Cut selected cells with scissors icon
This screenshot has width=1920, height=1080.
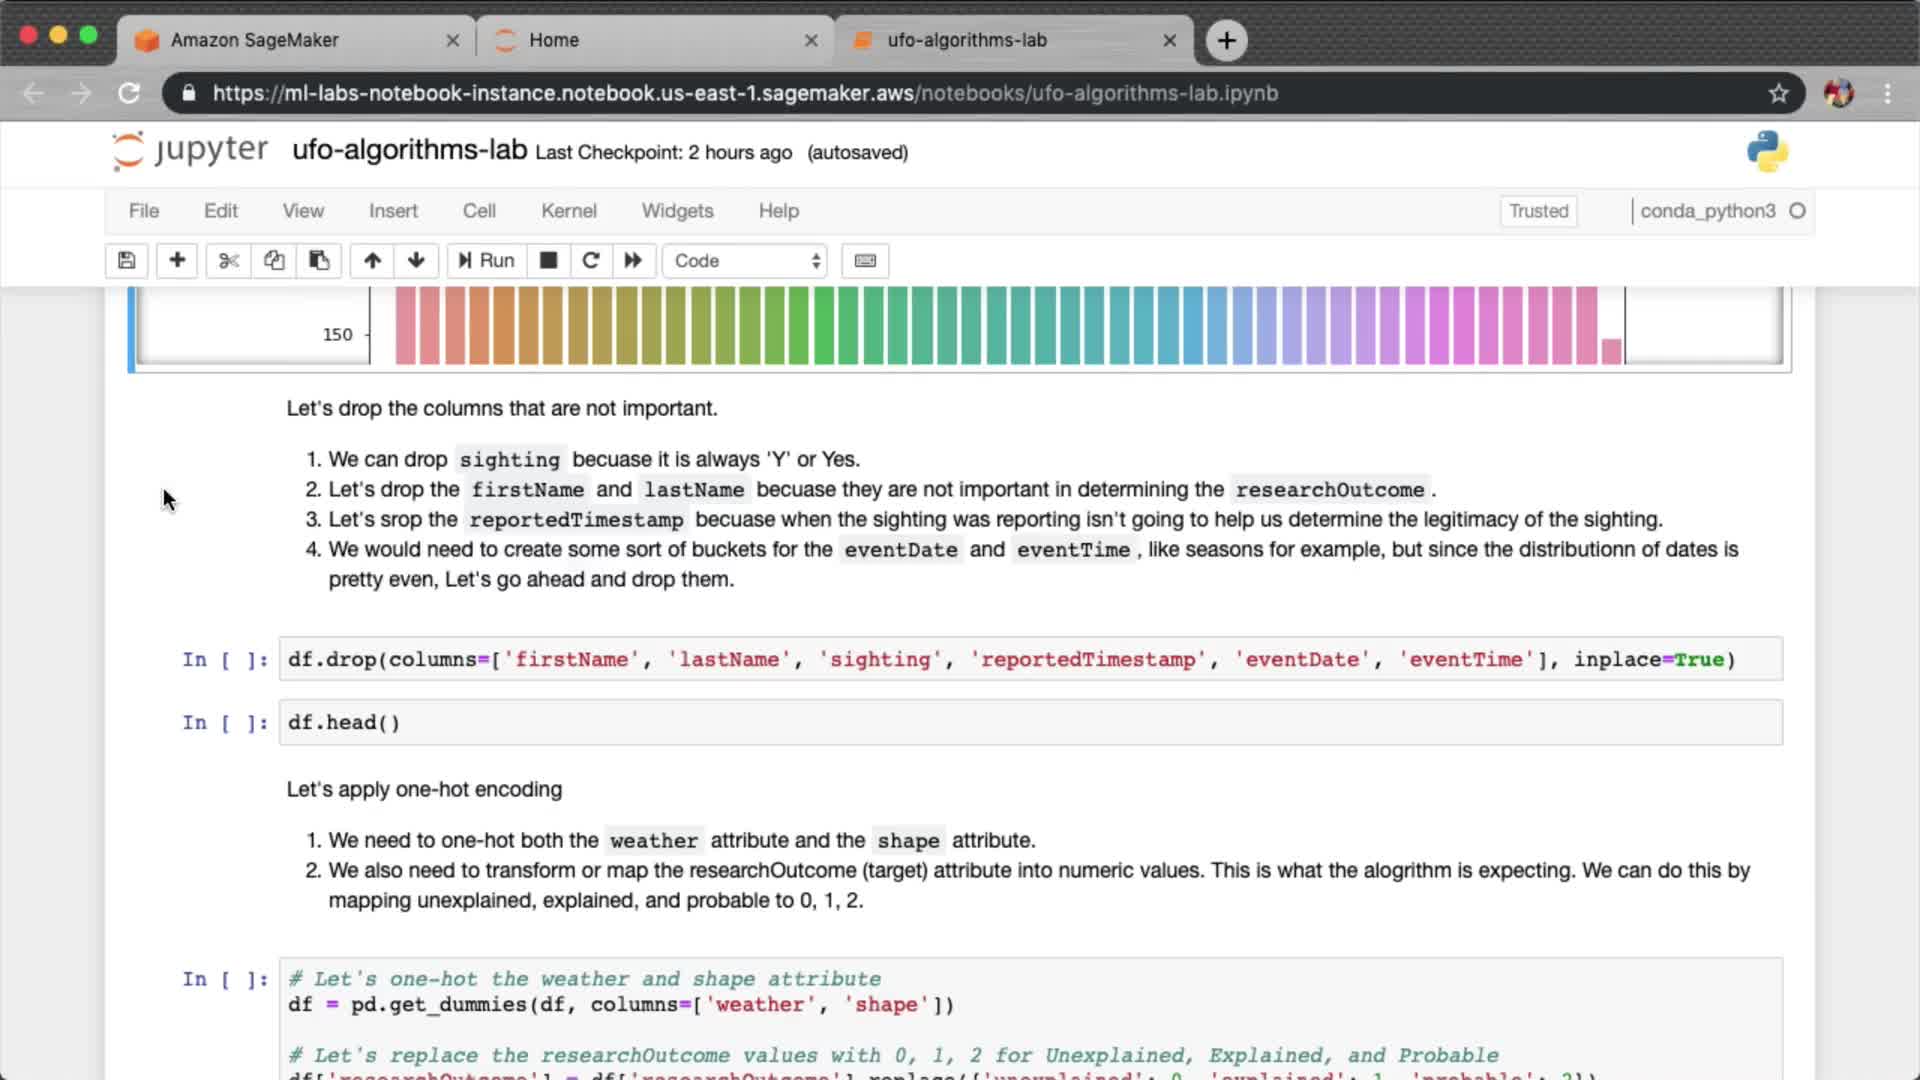229,261
